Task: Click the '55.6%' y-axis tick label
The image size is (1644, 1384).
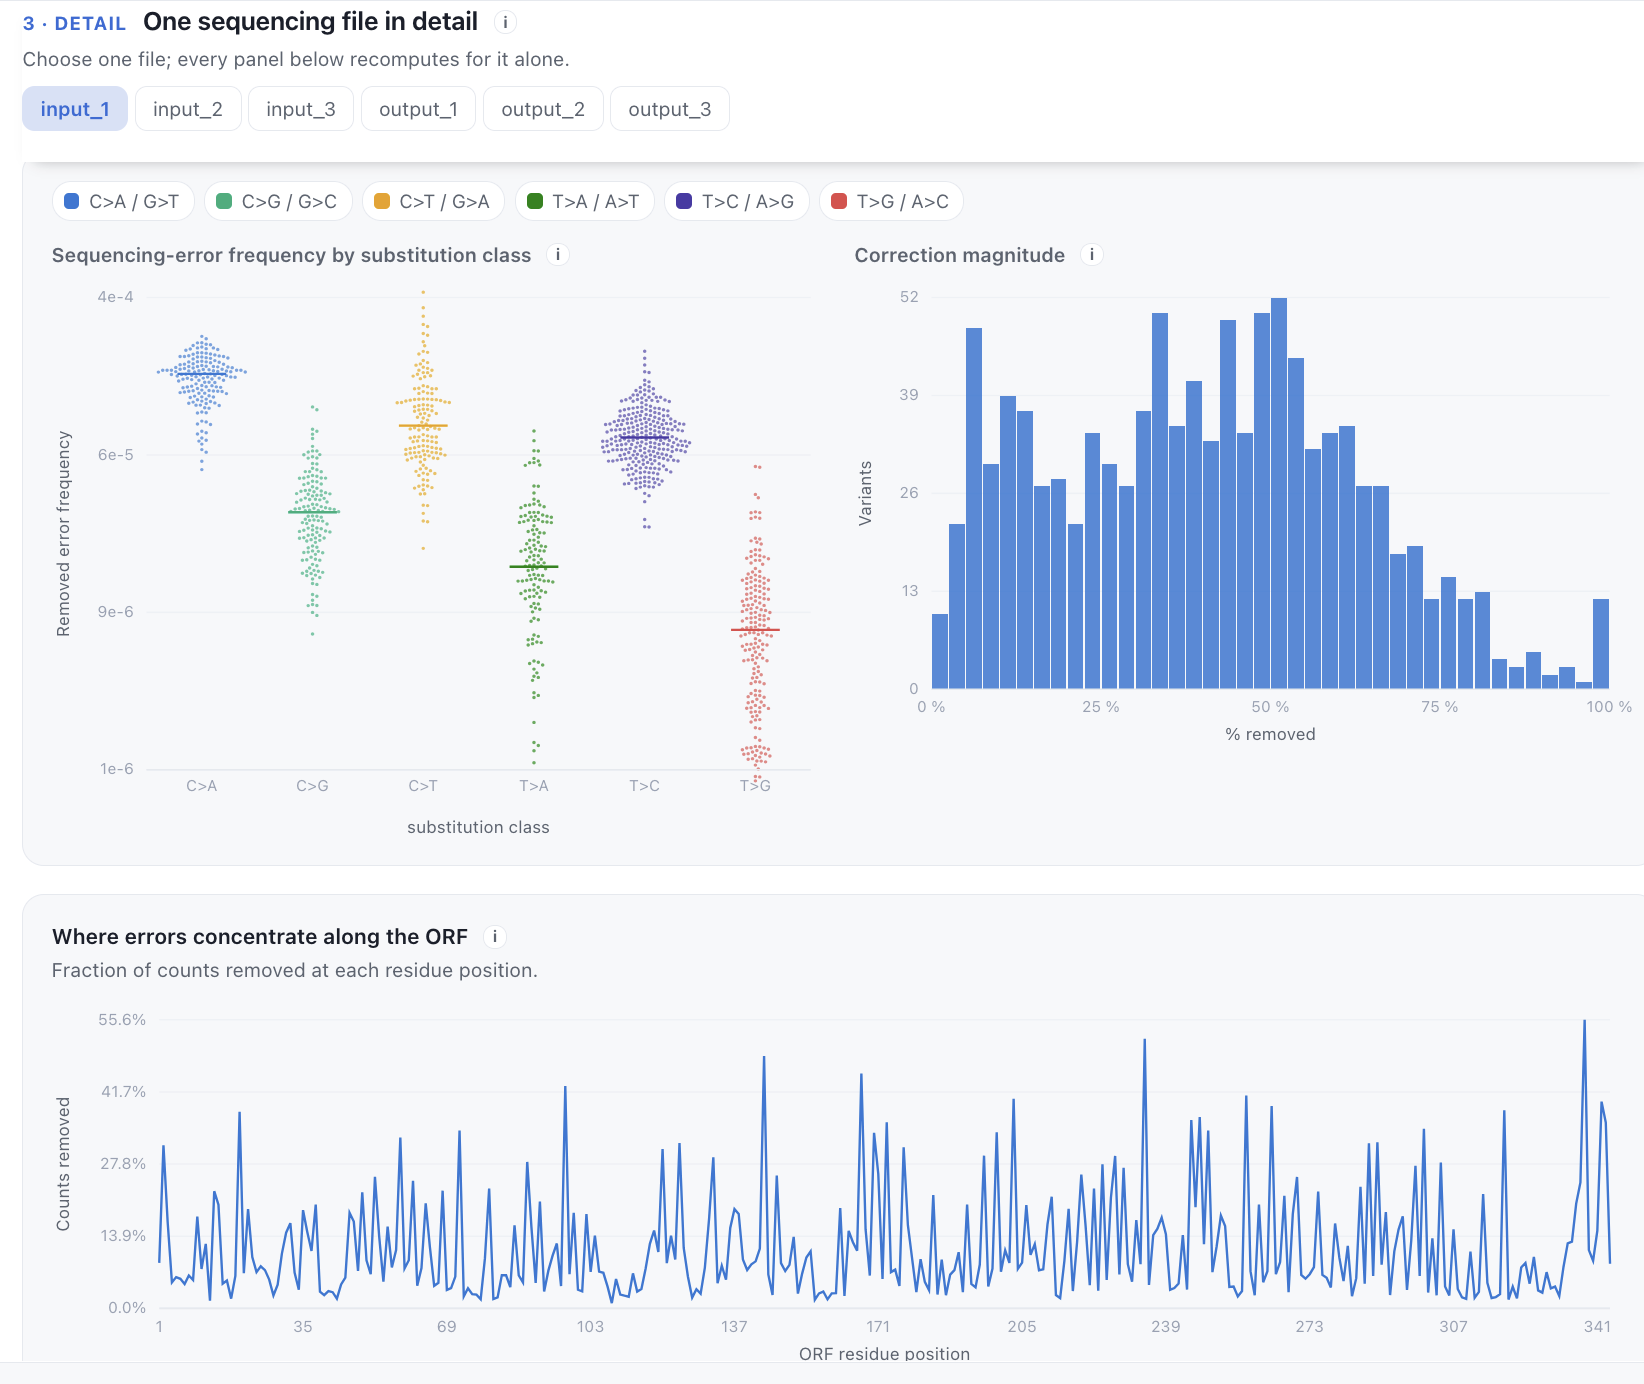Action: [x=122, y=1020]
